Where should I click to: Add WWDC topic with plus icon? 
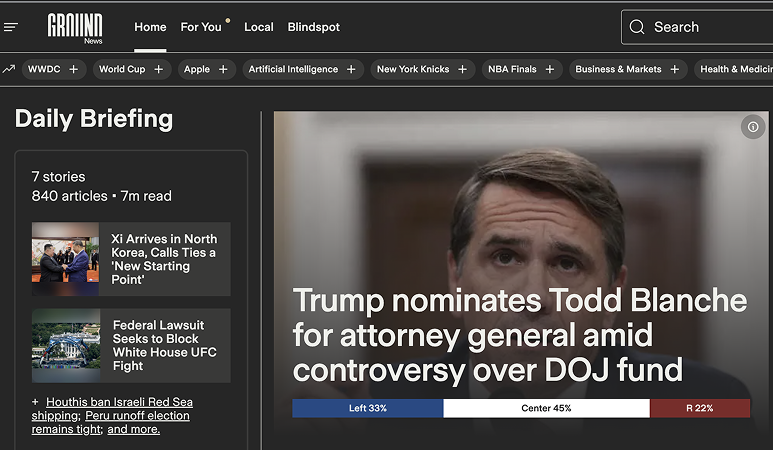point(73,69)
